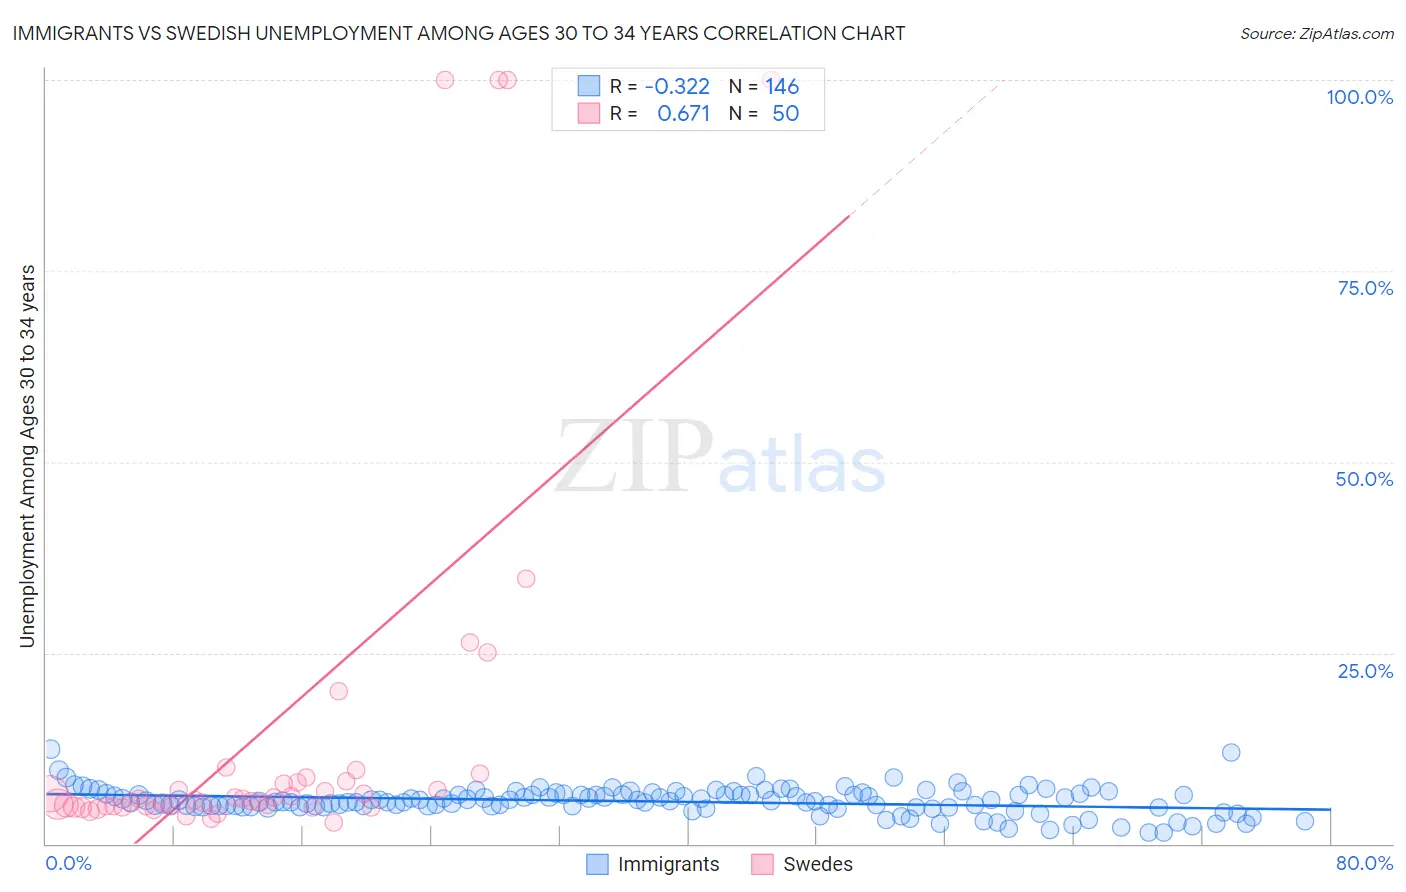Viewport: 1406px width, 892px height.
Task: Click the Source: ZipAtlas.com text
Action: [1317, 33]
